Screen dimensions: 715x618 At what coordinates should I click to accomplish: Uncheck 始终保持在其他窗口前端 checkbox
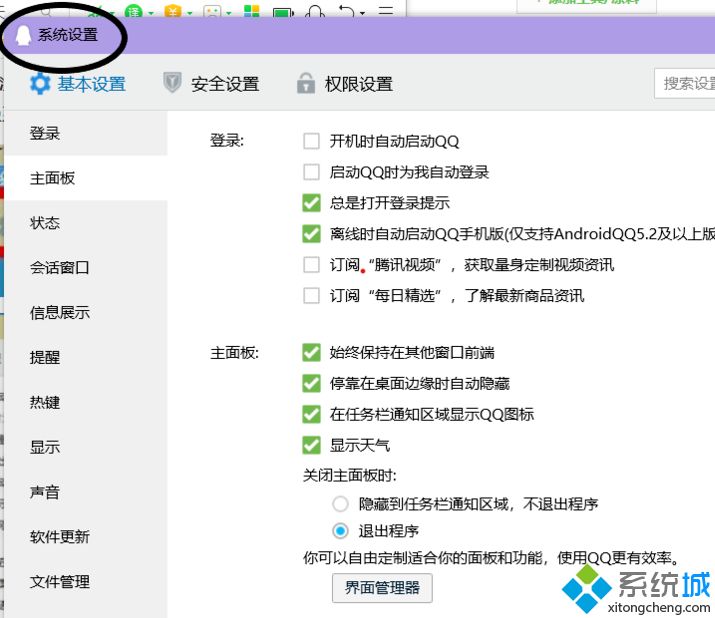[311, 352]
